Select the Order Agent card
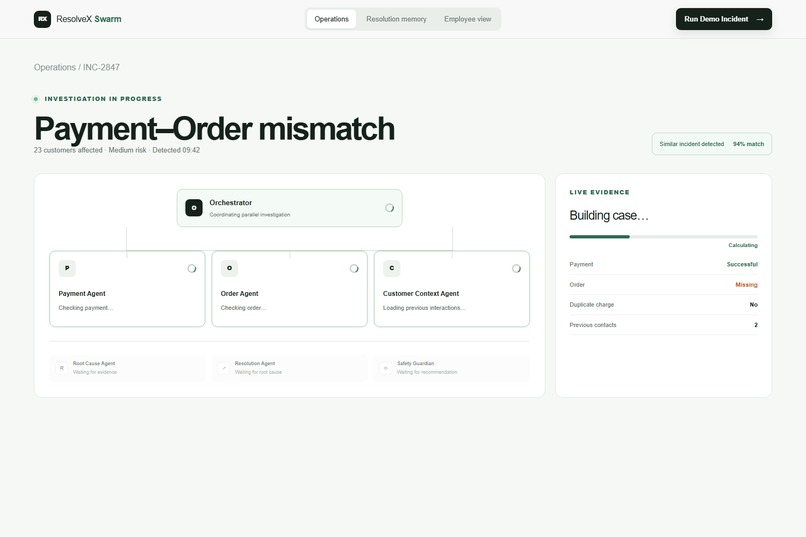The height and width of the screenshot is (537, 806). (x=289, y=289)
